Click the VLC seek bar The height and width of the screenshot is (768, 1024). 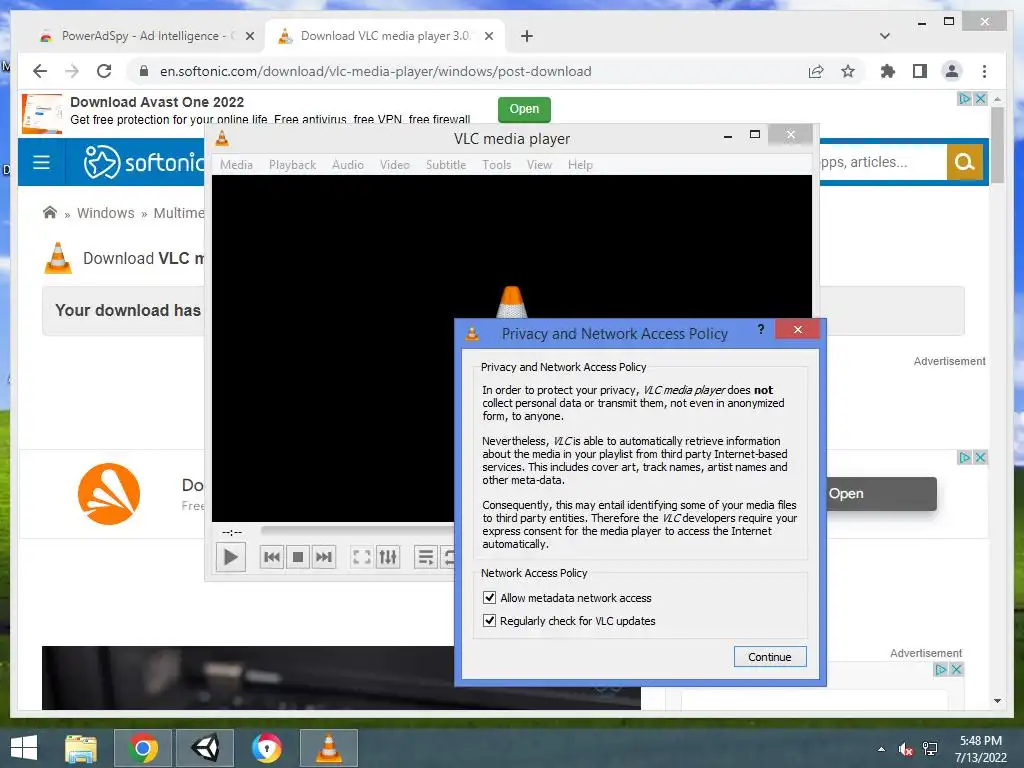coord(357,530)
